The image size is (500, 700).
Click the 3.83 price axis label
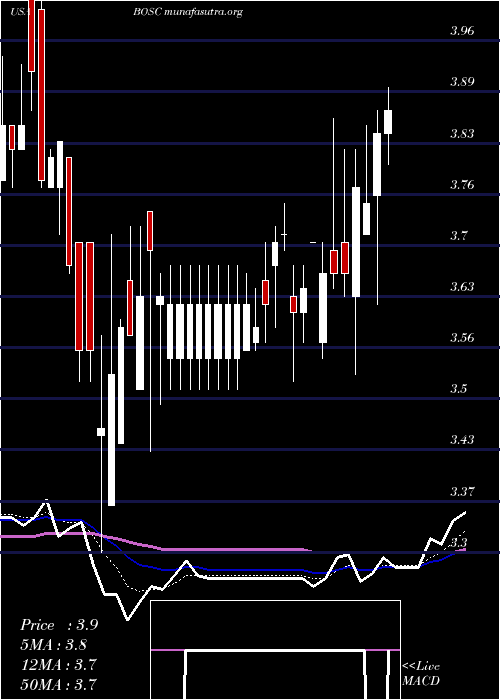click(462, 133)
